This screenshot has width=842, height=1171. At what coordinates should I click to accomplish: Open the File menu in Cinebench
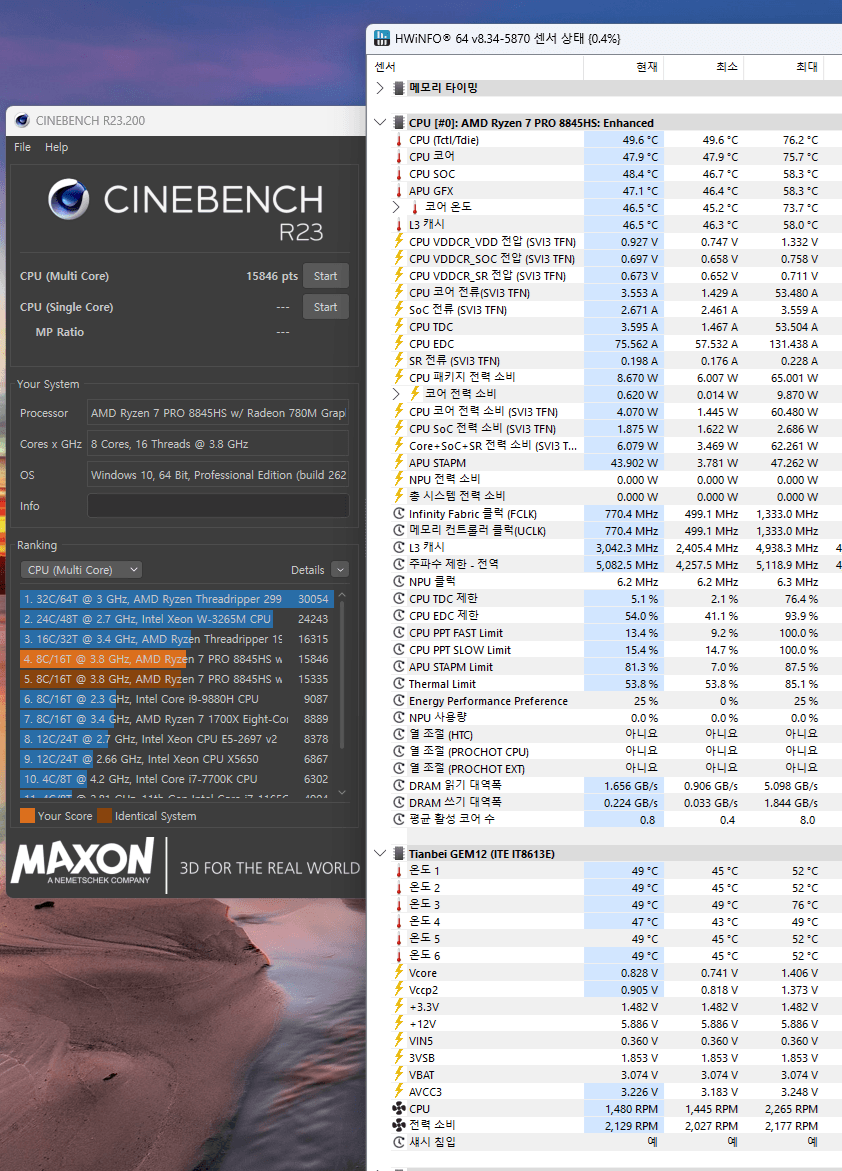(22, 147)
